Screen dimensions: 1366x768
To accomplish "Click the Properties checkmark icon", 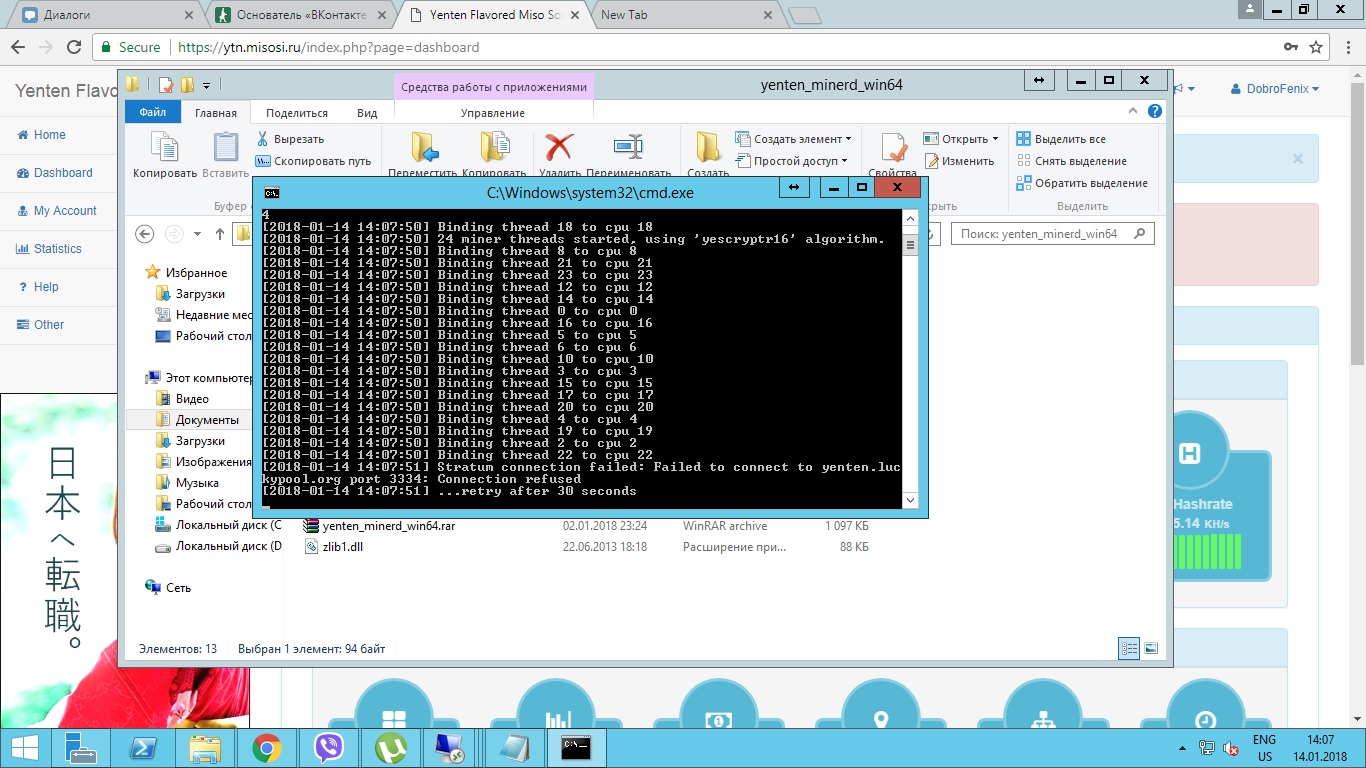I will (893, 148).
